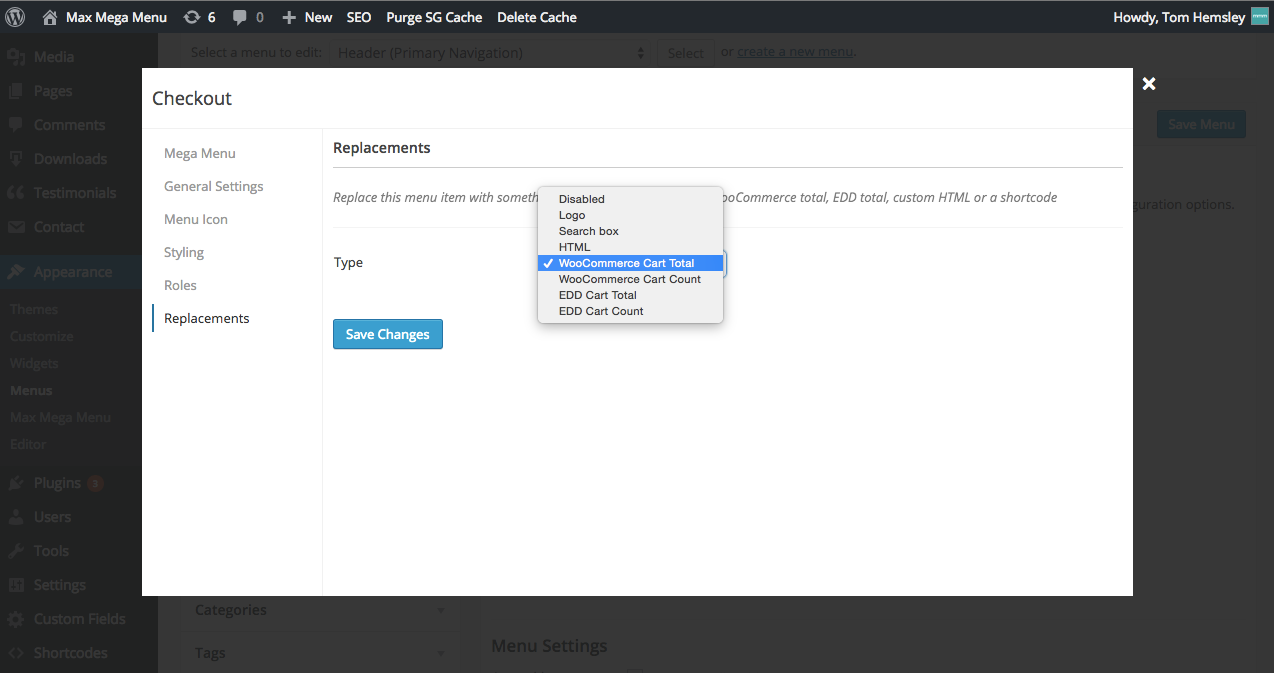Open Widgets under Appearance
Image resolution: width=1274 pixels, height=673 pixels.
(34, 363)
